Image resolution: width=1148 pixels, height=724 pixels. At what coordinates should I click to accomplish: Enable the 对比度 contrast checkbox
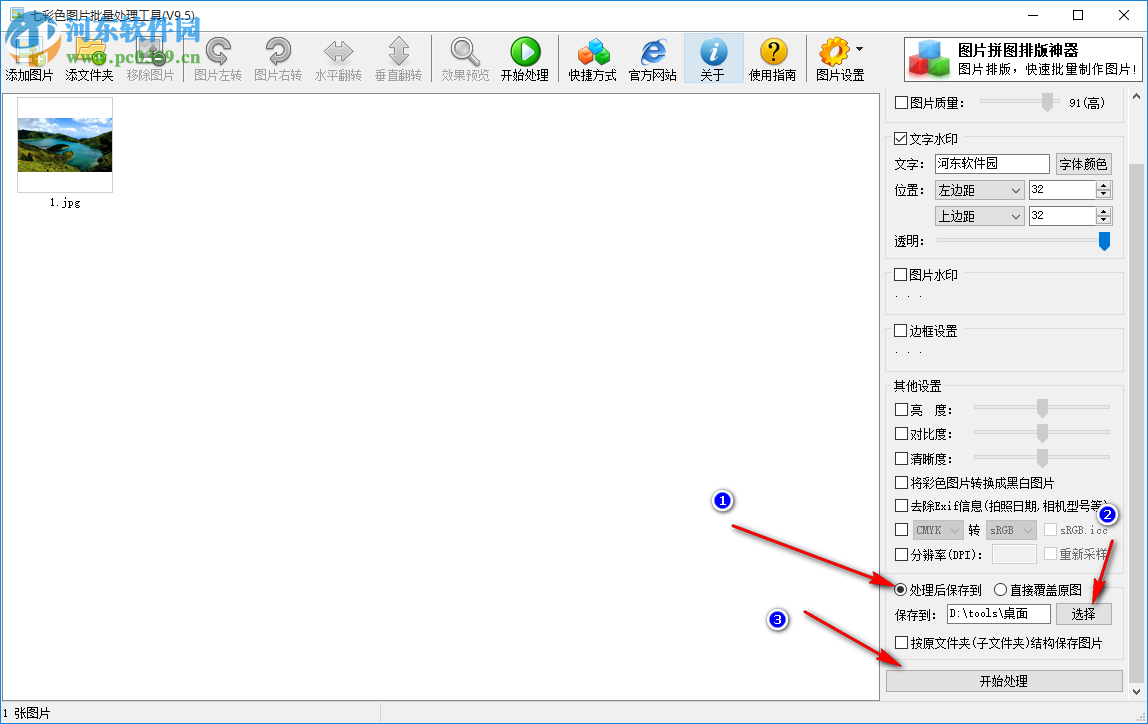(x=902, y=434)
